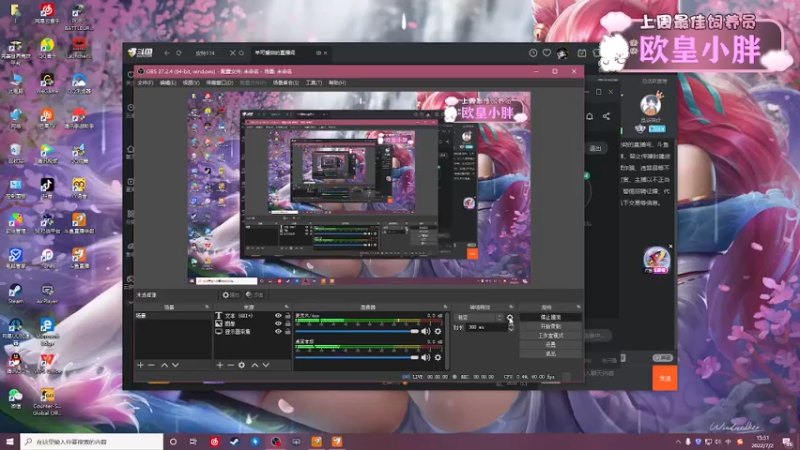Show hidden system tray icons chevron
This screenshot has width=800, height=450.
(678, 441)
